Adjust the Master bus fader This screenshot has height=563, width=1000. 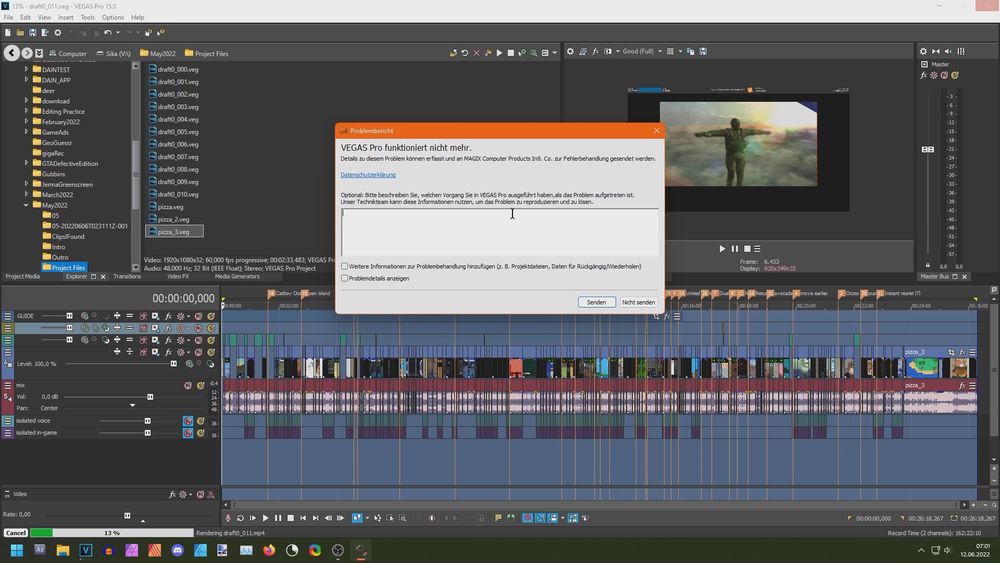coord(928,149)
